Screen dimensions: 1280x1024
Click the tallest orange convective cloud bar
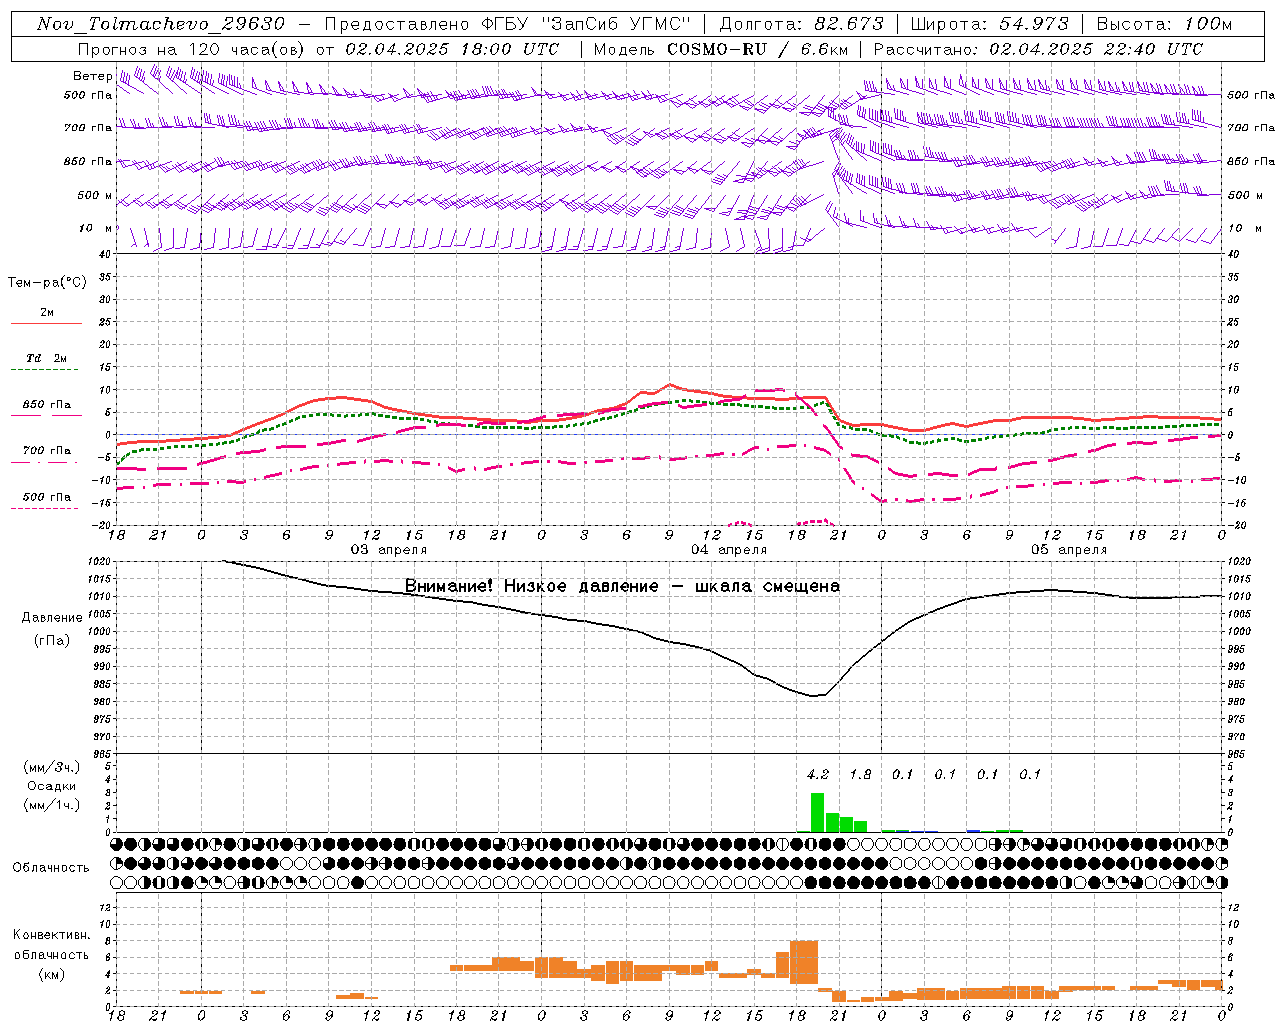point(804,962)
